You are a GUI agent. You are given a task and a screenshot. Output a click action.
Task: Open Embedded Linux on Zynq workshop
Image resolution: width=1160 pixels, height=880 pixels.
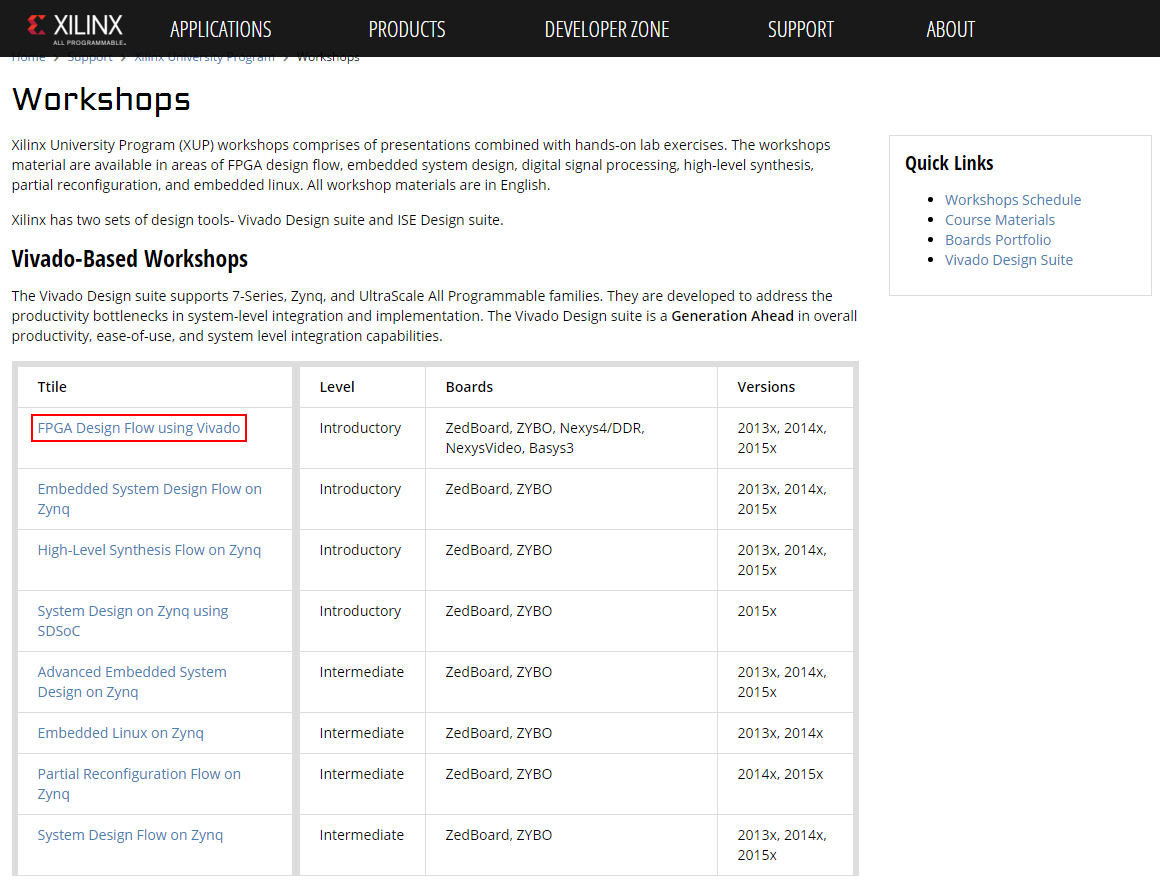tap(121, 733)
